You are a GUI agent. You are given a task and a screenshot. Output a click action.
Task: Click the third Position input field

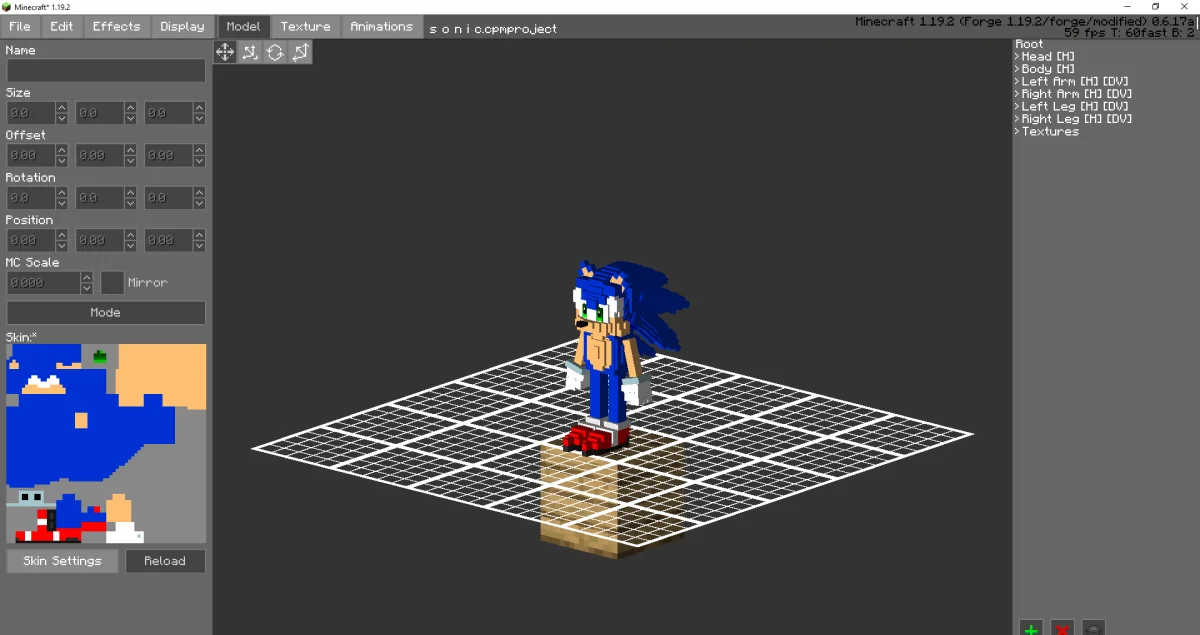[x=169, y=241]
